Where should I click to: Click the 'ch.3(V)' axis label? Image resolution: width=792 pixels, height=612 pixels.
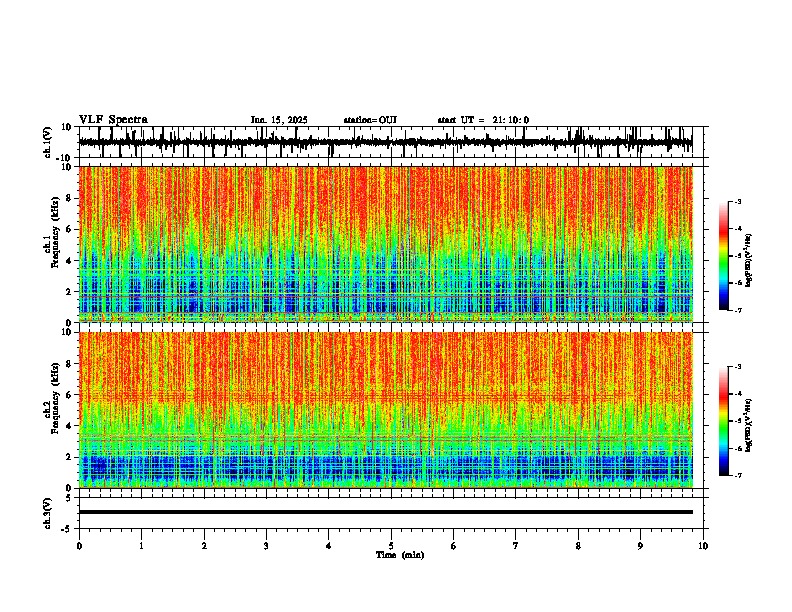(48, 513)
